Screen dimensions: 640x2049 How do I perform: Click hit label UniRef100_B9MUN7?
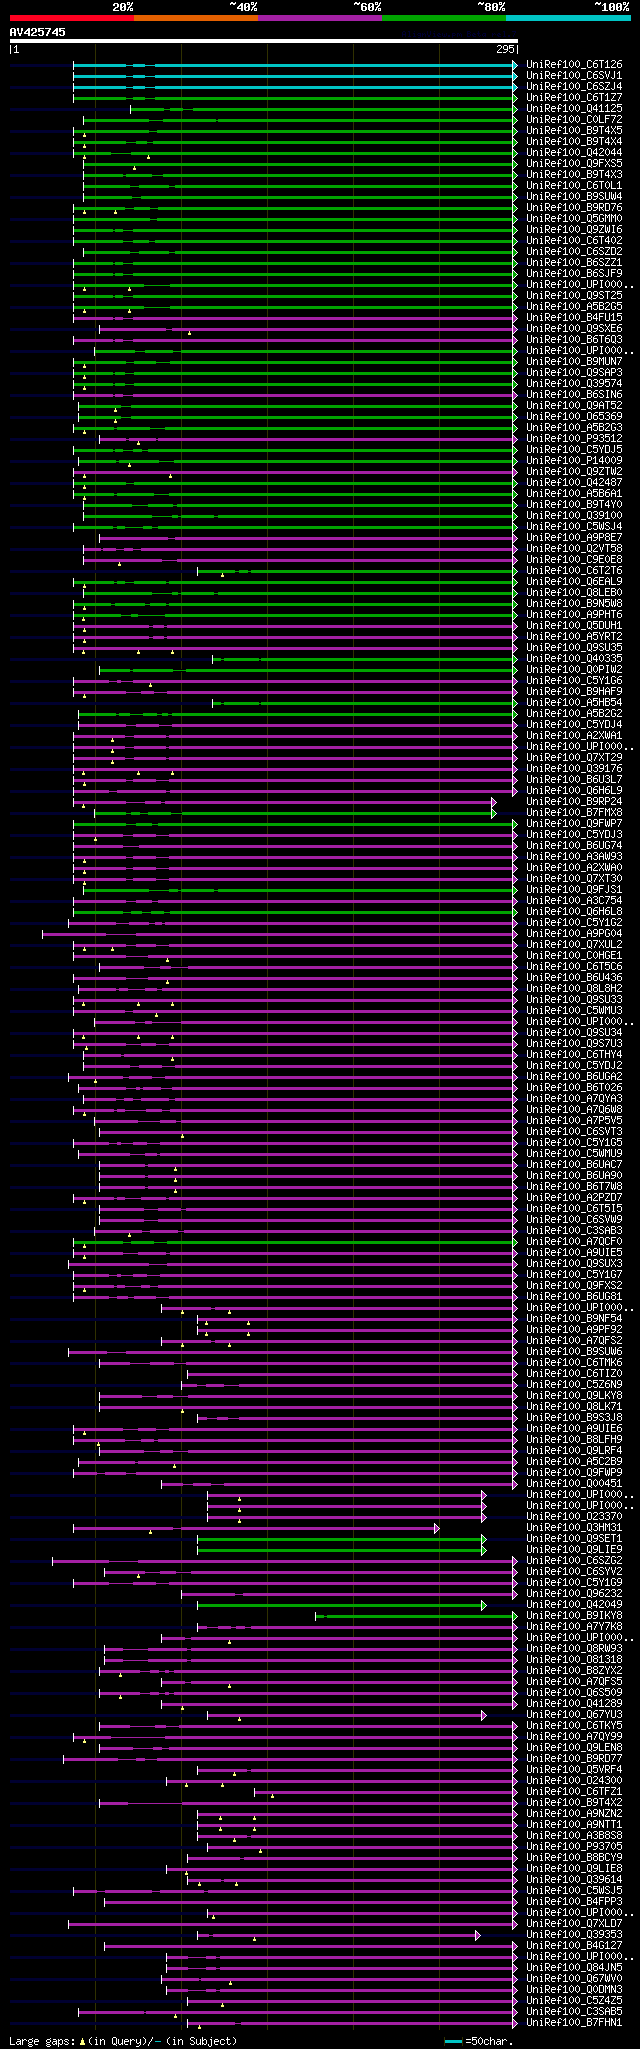click(574, 362)
